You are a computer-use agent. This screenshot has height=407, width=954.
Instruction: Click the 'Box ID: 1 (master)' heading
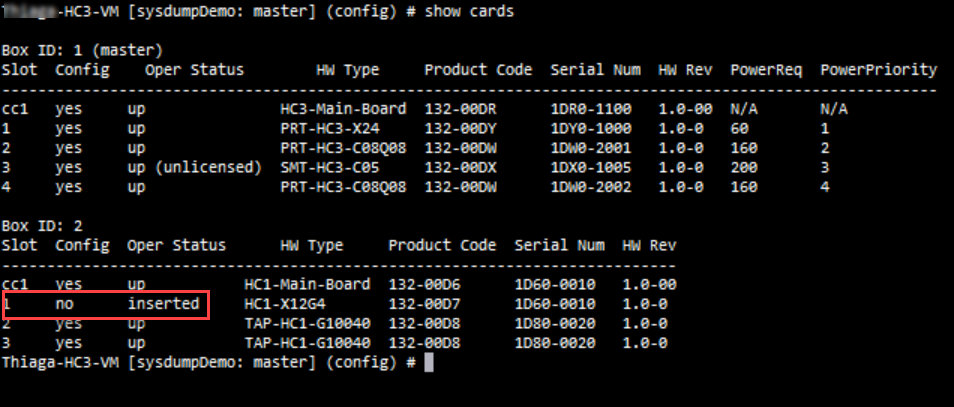click(83, 50)
